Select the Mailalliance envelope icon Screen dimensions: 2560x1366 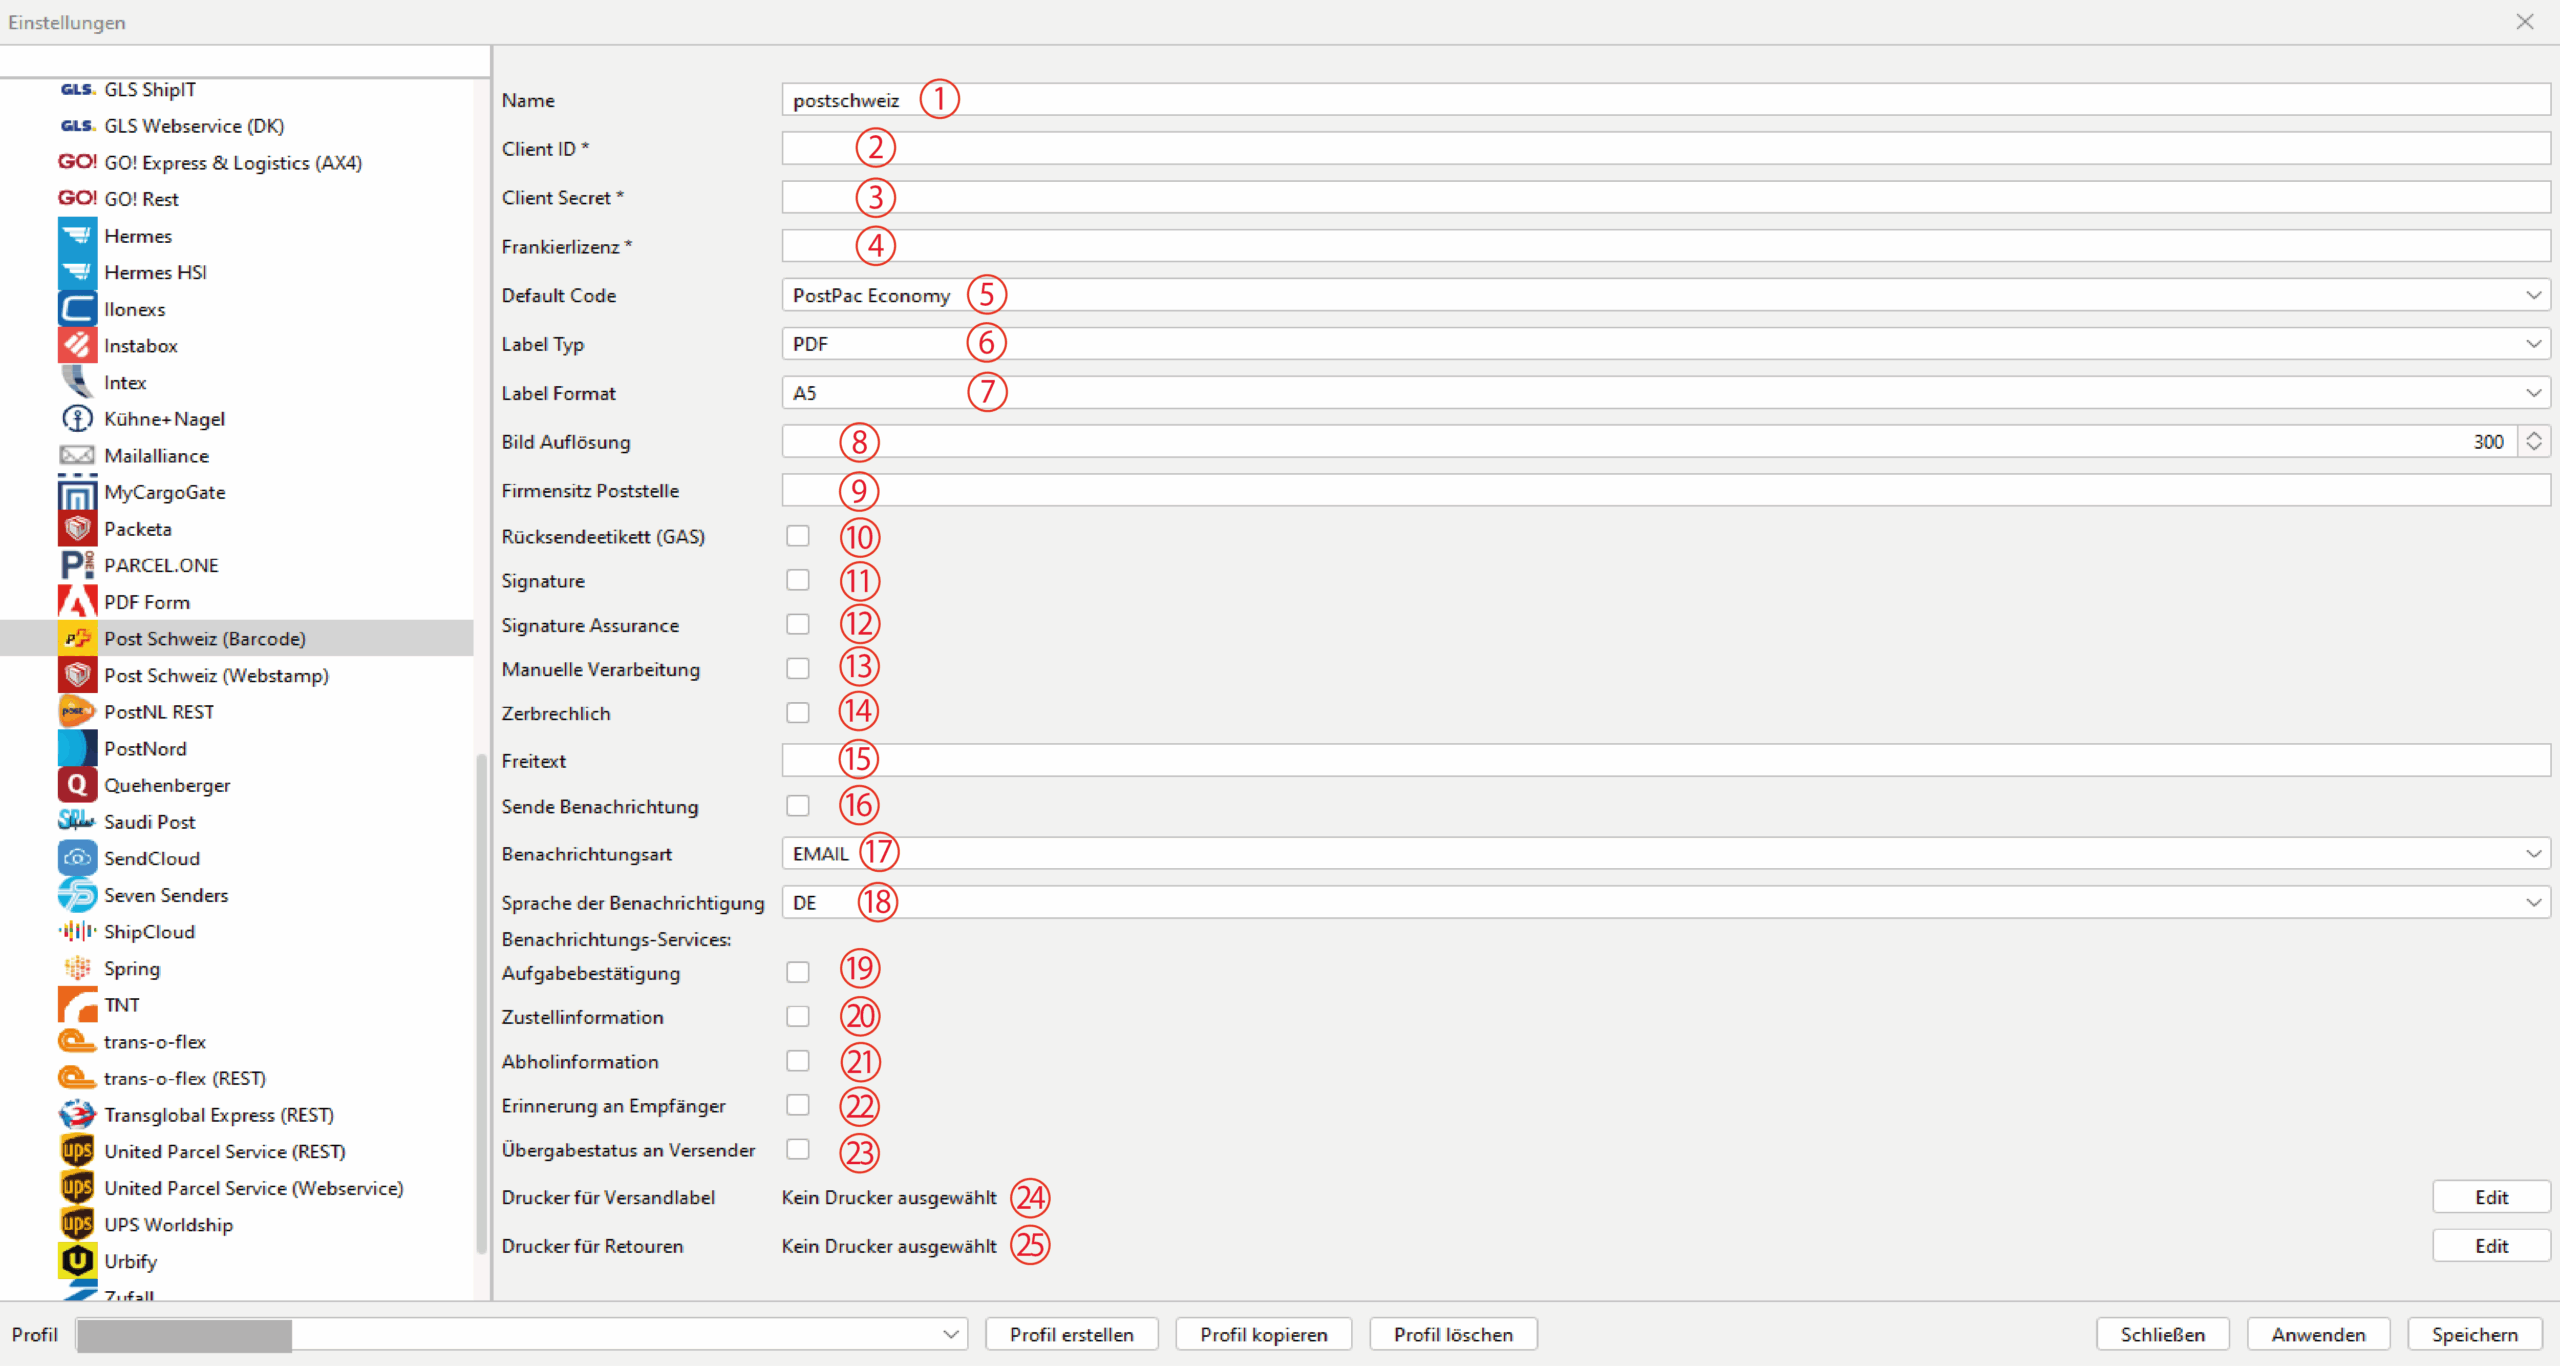pos(77,456)
